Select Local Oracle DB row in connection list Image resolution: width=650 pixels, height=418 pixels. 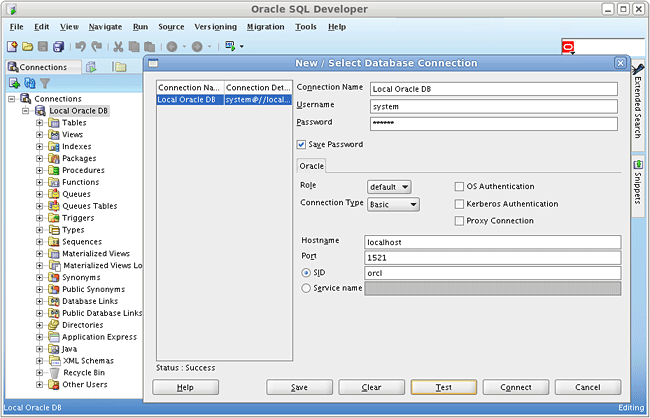click(x=224, y=100)
